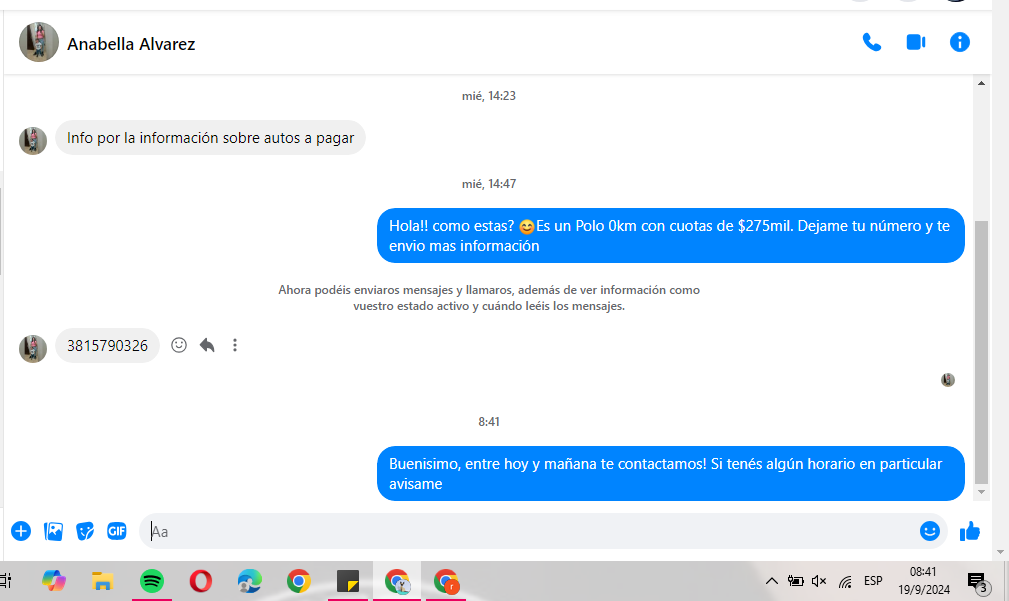This screenshot has width=1009, height=601.
Task: Open the GIF picker
Action: [116, 531]
